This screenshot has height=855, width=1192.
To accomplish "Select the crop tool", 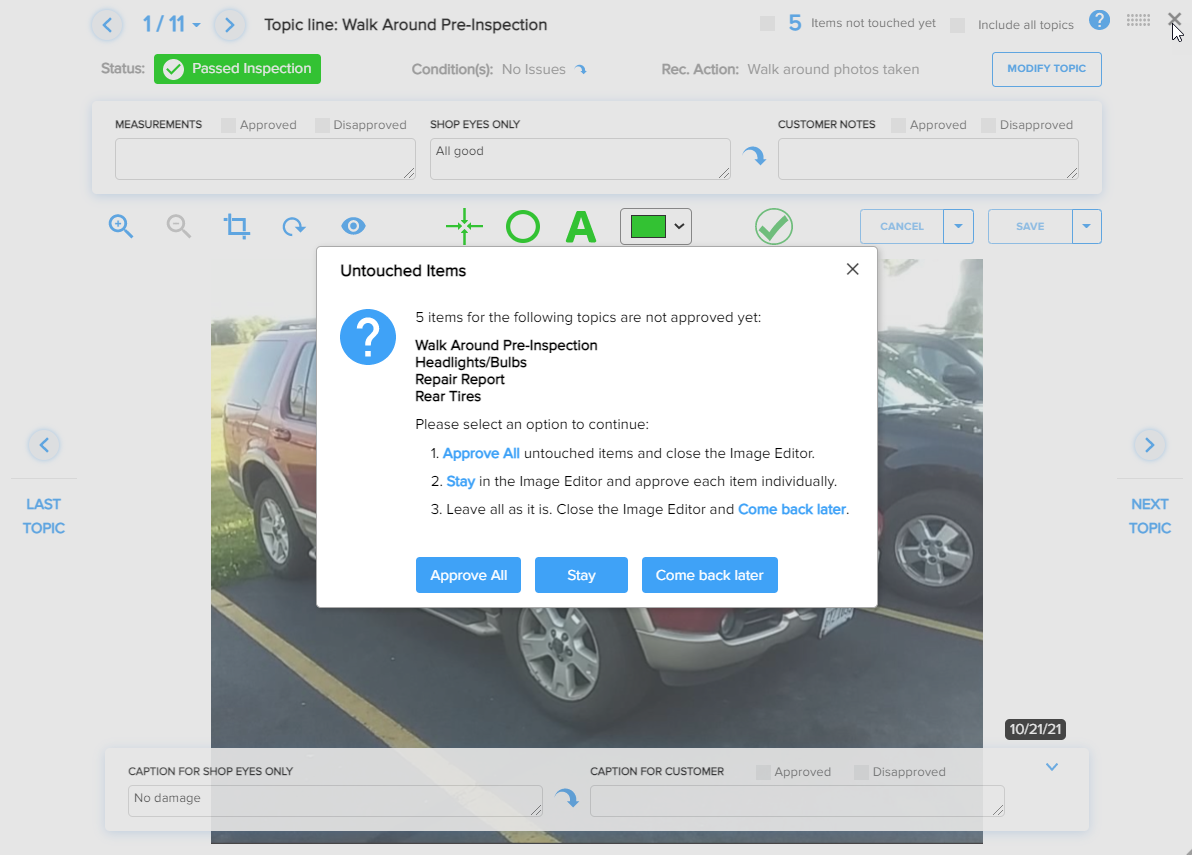I will coord(236,226).
